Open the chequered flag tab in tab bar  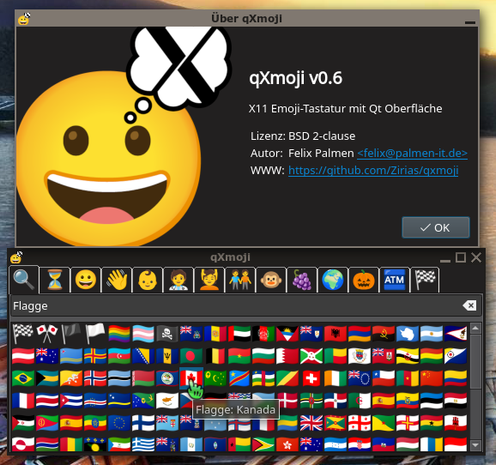(x=425, y=280)
